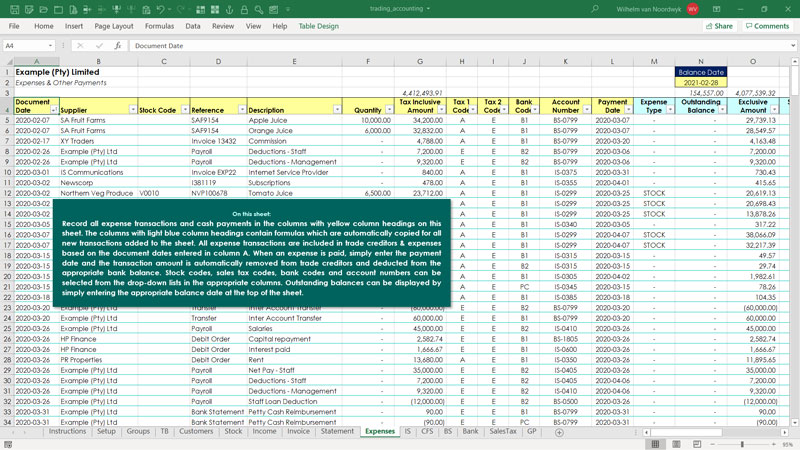
Task: Switch to Page Break Preview in status bar
Action: point(697,444)
